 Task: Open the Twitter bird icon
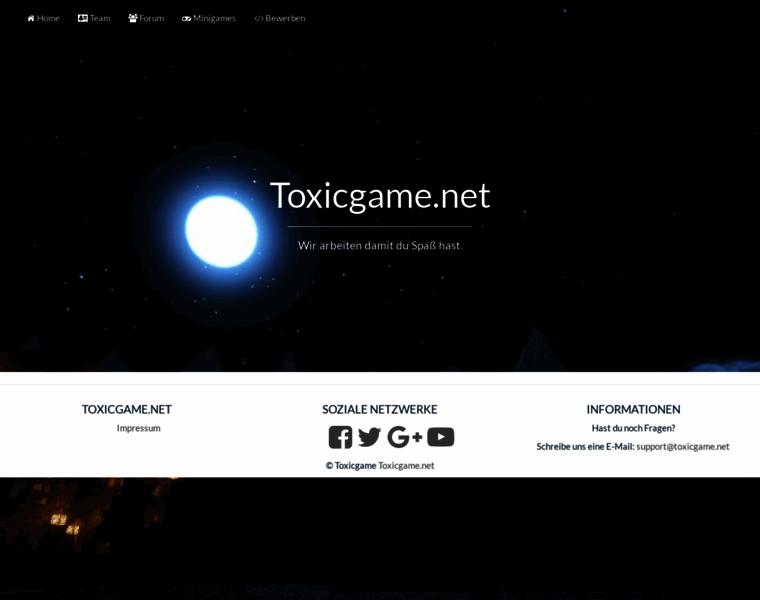pyautogui.click(x=369, y=437)
